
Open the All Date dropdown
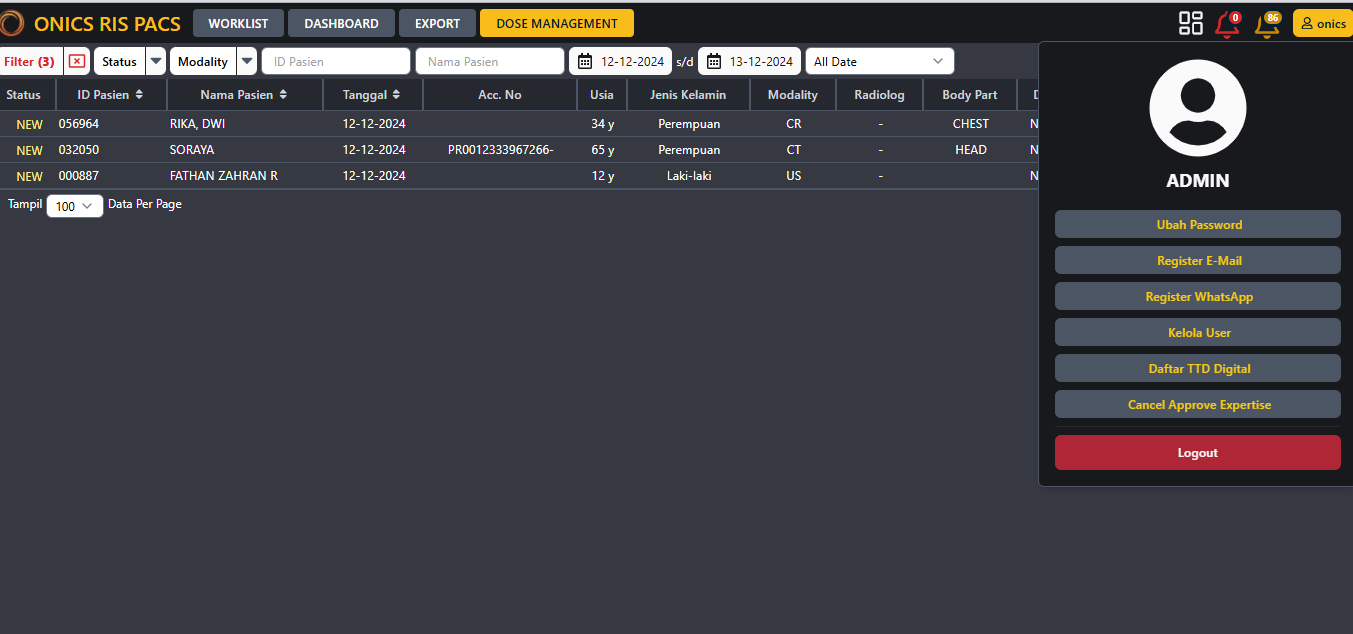(879, 61)
